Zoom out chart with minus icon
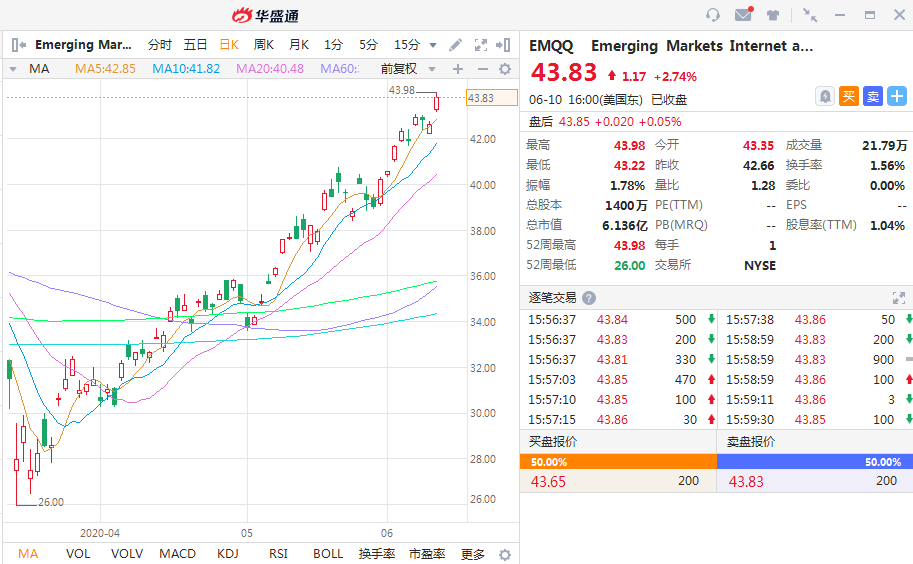This screenshot has height=564, width=913. [x=483, y=69]
